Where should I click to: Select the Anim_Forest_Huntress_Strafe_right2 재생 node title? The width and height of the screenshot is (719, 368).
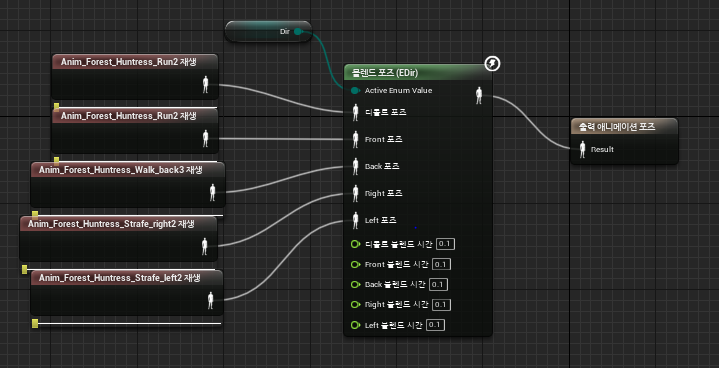pos(111,224)
